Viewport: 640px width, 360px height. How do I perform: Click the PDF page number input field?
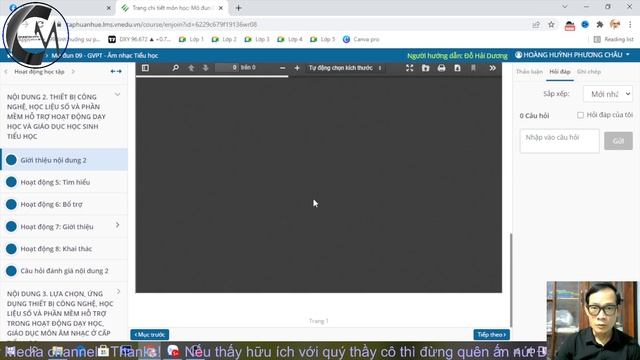(227, 68)
